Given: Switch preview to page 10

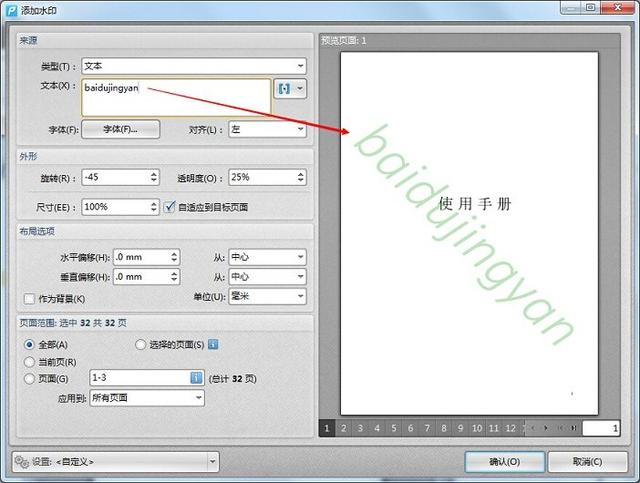Looking at the screenshot, I should (x=477, y=428).
